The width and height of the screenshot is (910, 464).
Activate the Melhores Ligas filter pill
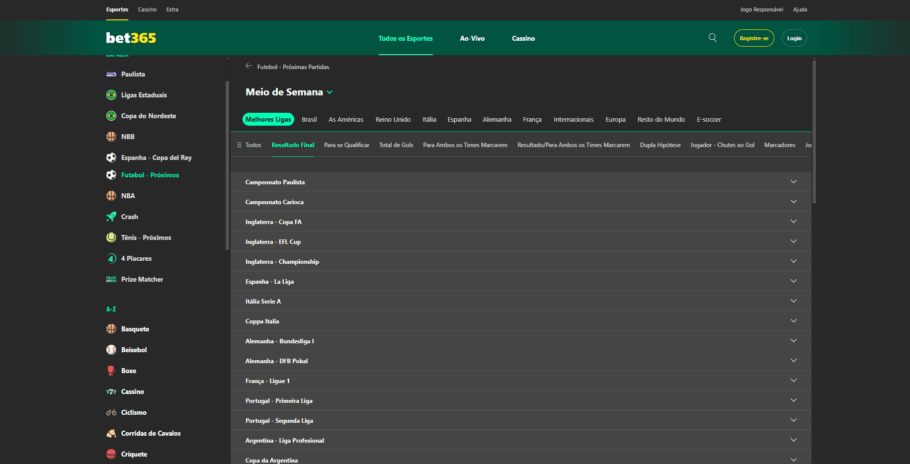coord(268,119)
